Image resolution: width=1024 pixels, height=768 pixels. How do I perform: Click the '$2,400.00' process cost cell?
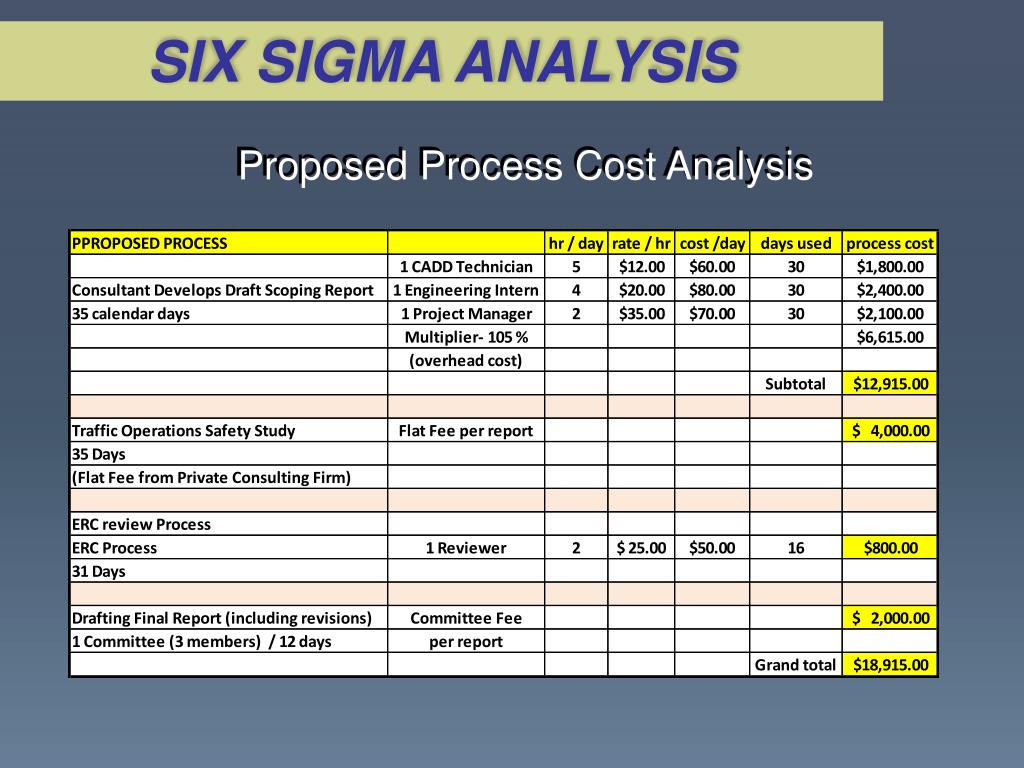pos(890,290)
